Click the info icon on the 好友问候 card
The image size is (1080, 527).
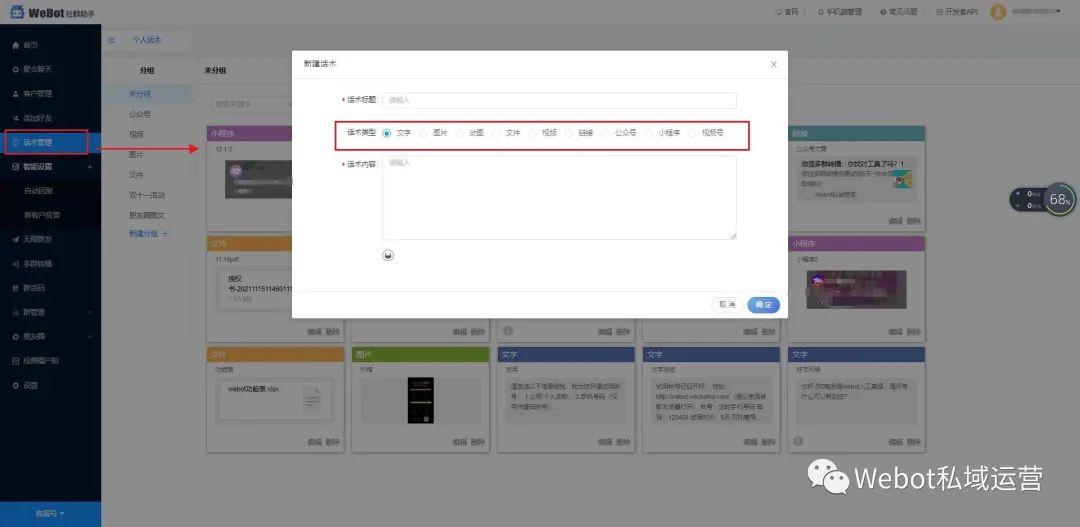click(x=798, y=441)
